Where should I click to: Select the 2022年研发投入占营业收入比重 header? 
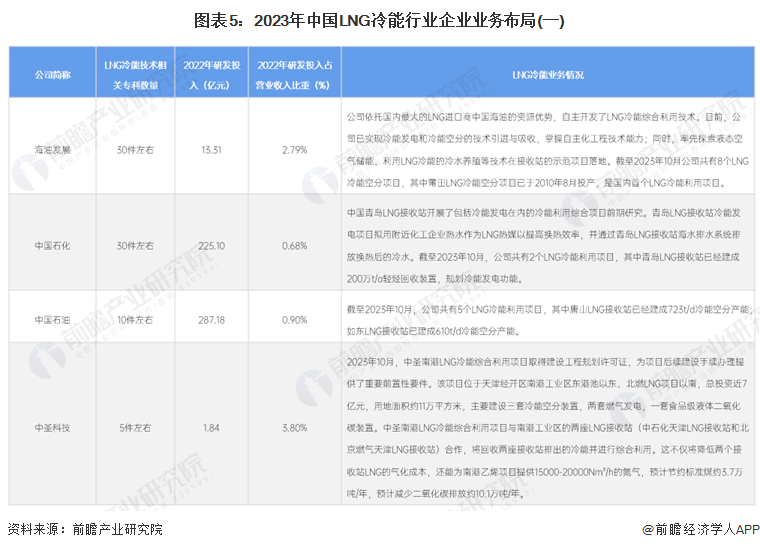(x=294, y=75)
